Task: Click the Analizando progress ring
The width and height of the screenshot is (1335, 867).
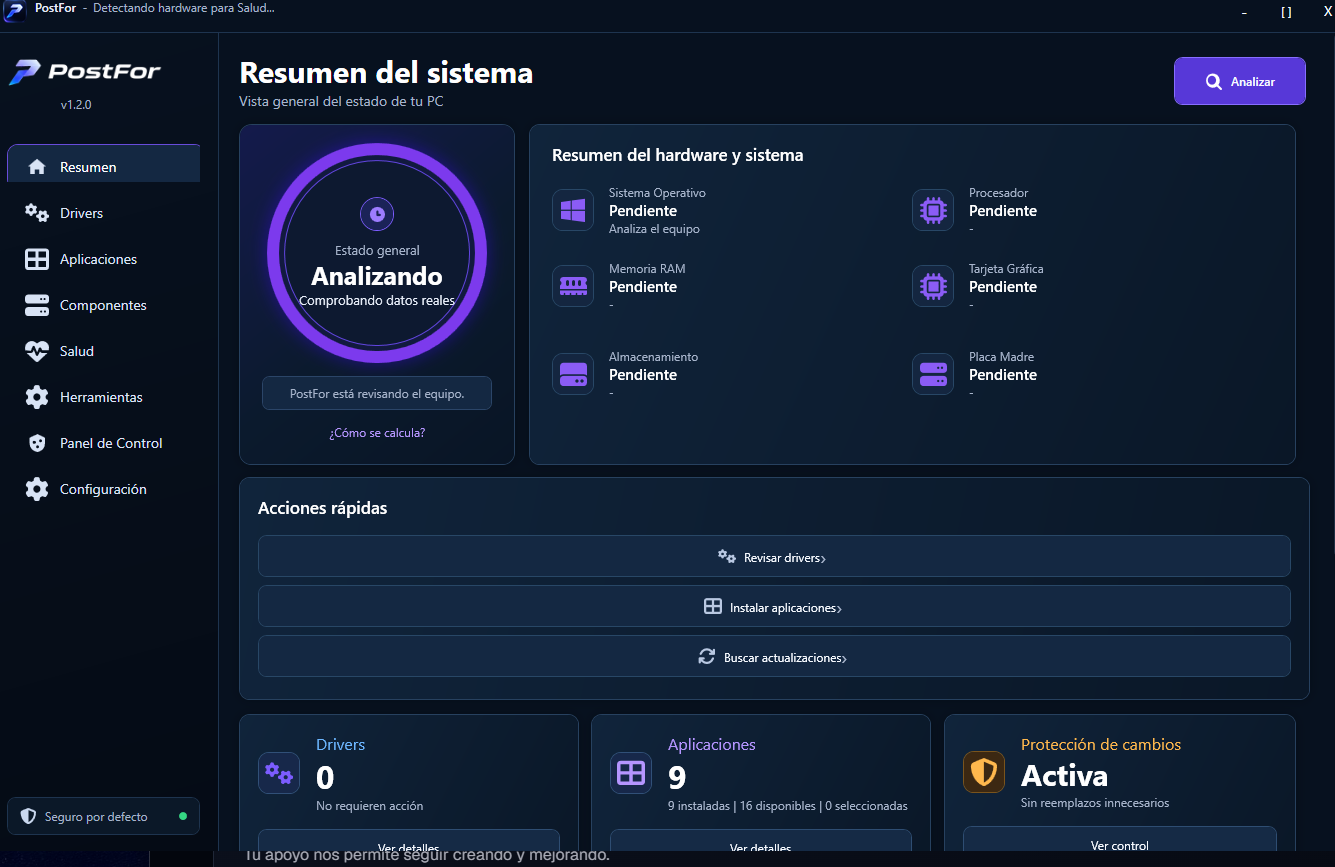Action: click(x=377, y=253)
